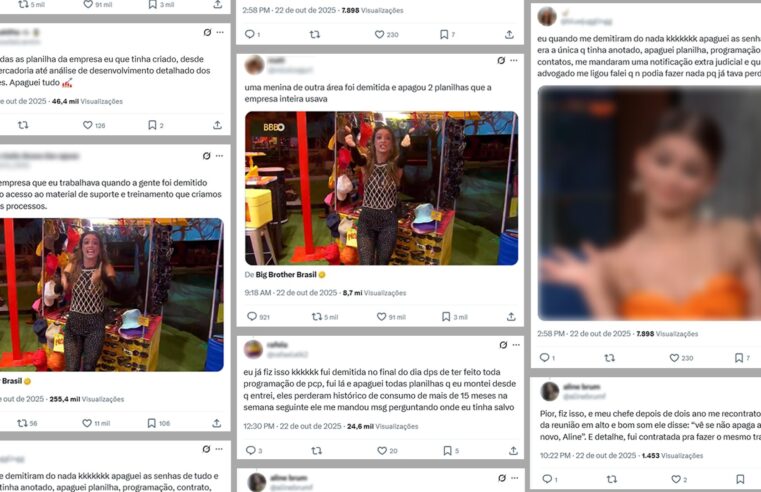Open Grok icon on the 2 planilhas tweet
Image resolution: width=761 pixels, height=492 pixels.
coord(501,61)
